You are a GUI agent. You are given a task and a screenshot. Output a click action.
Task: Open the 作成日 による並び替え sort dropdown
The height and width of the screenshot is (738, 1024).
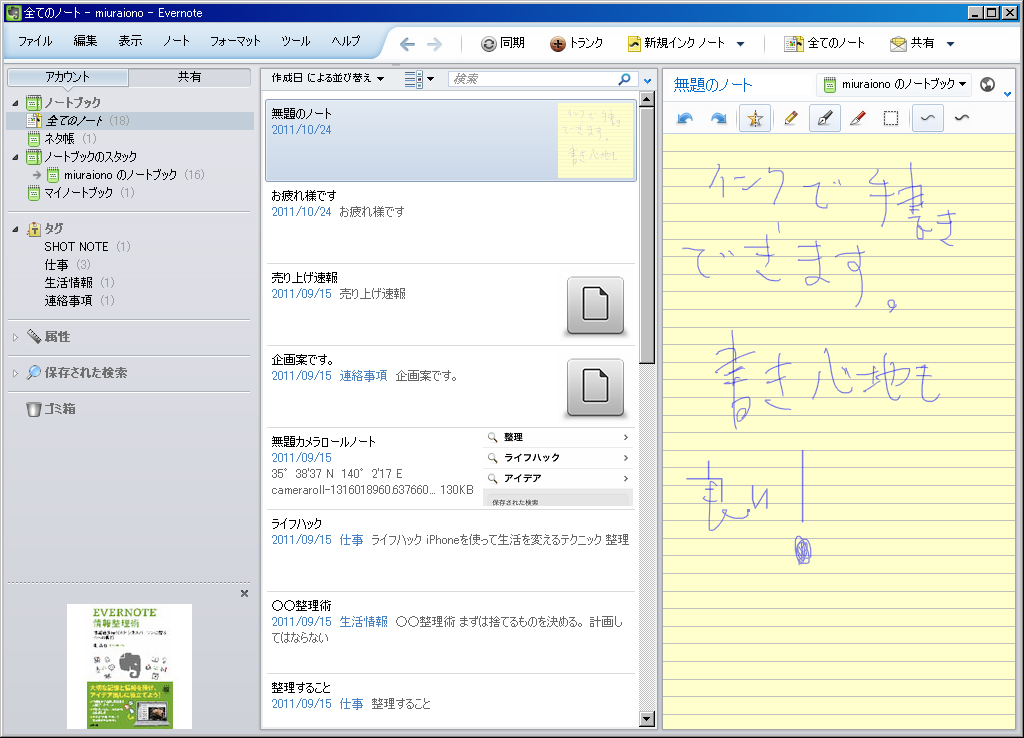click(x=328, y=78)
